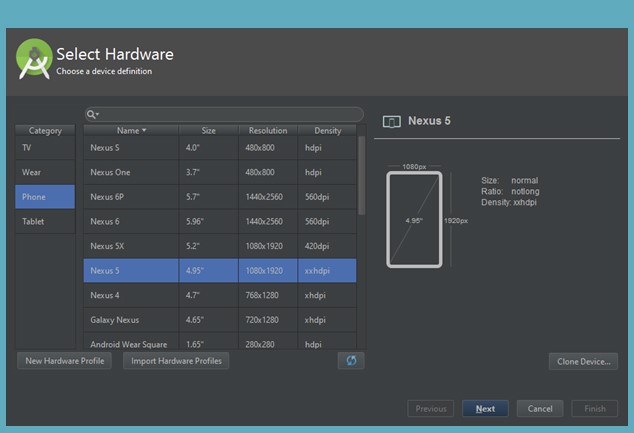Viewport: 634px width, 433px height.
Task: Click the 720x1280 resolution cell
Action: 268,320
